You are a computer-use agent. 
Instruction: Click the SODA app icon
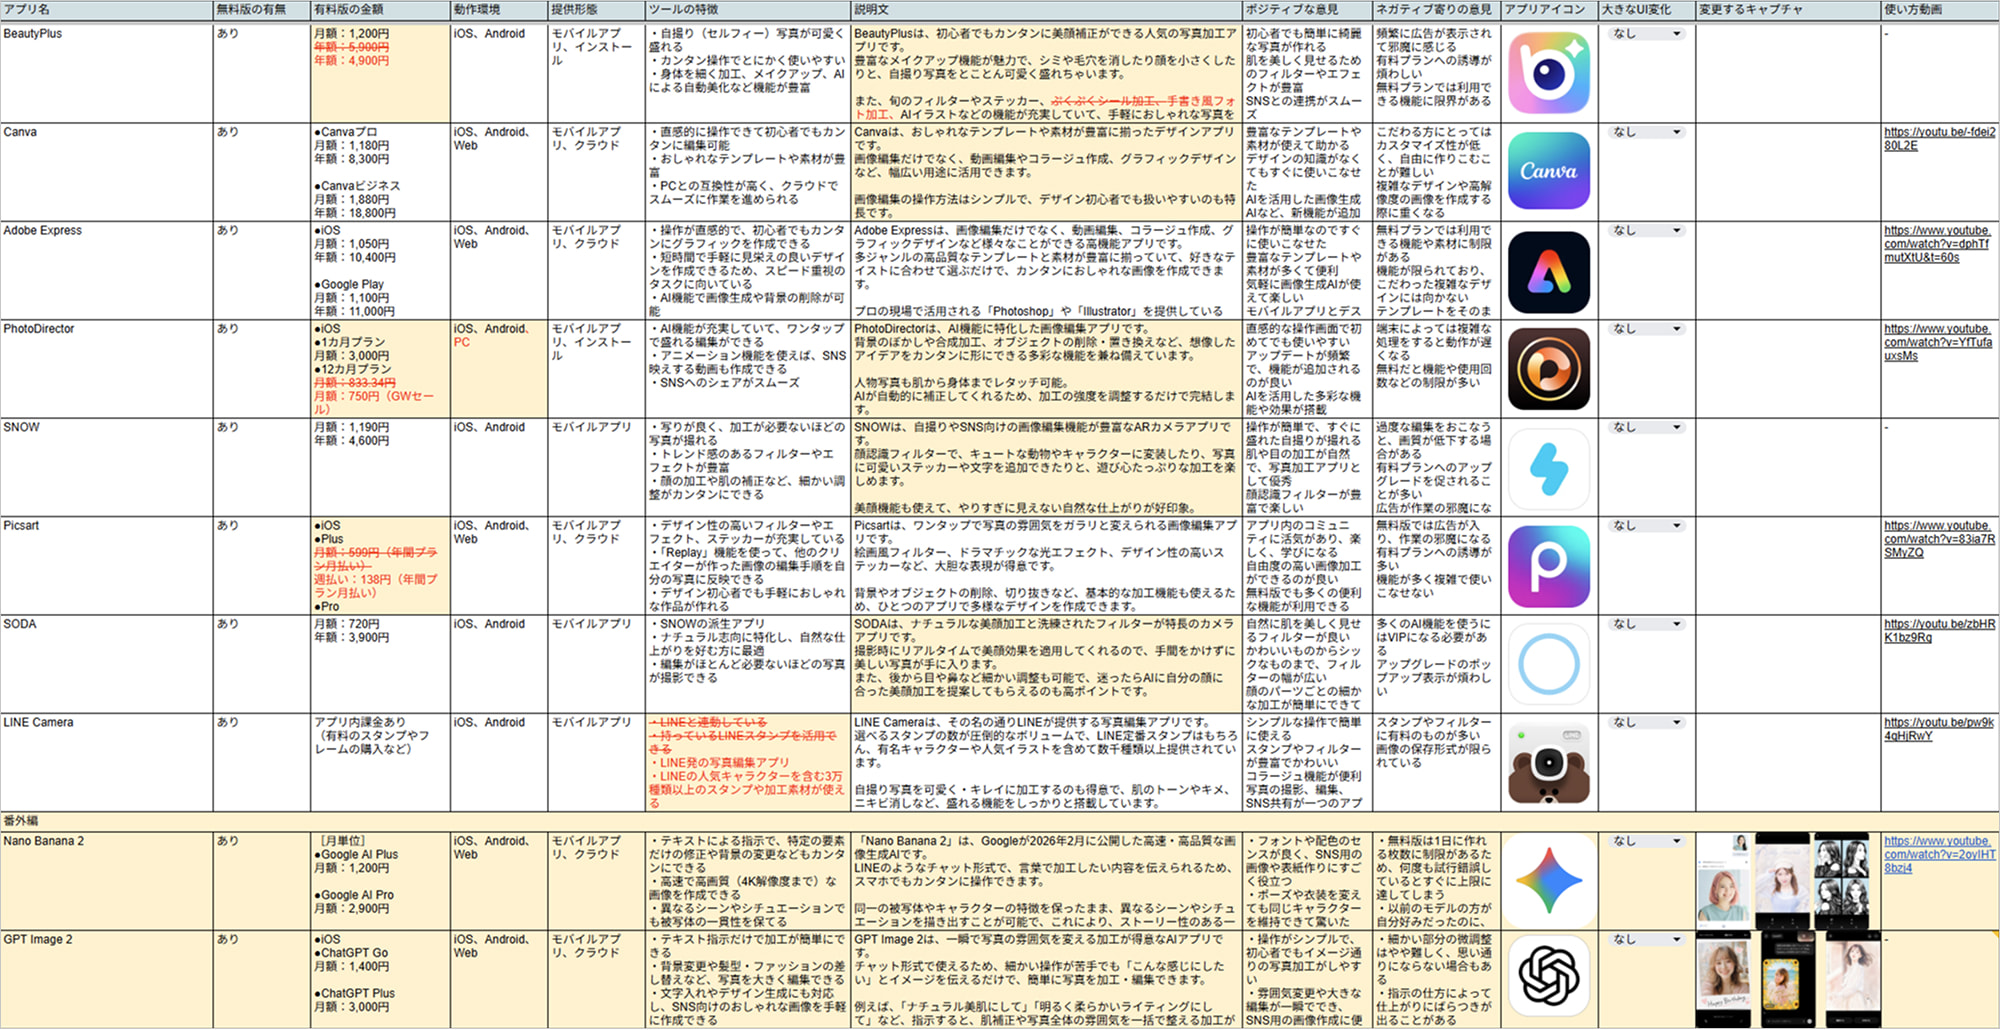click(x=1549, y=664)
